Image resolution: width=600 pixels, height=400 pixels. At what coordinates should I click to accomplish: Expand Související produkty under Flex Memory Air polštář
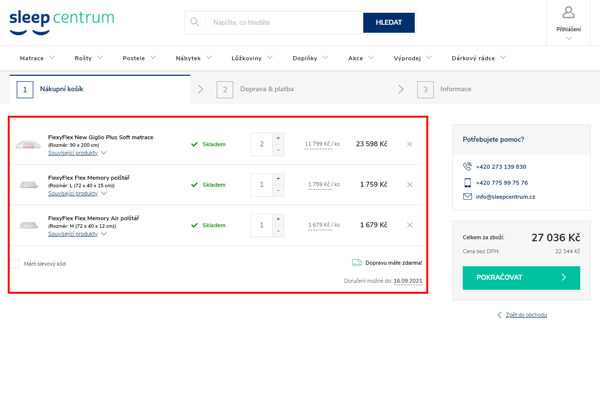click(77, 234)
